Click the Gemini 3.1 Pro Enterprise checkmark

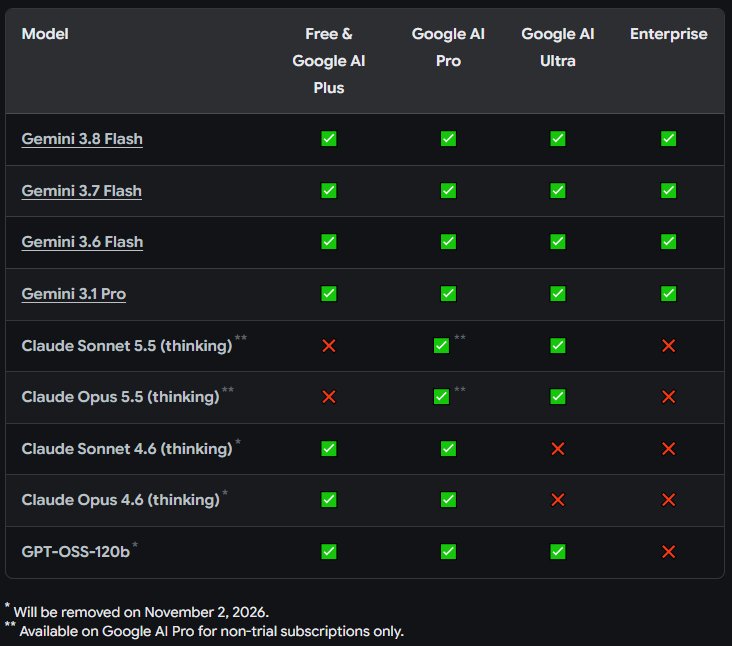click(669, 294)
